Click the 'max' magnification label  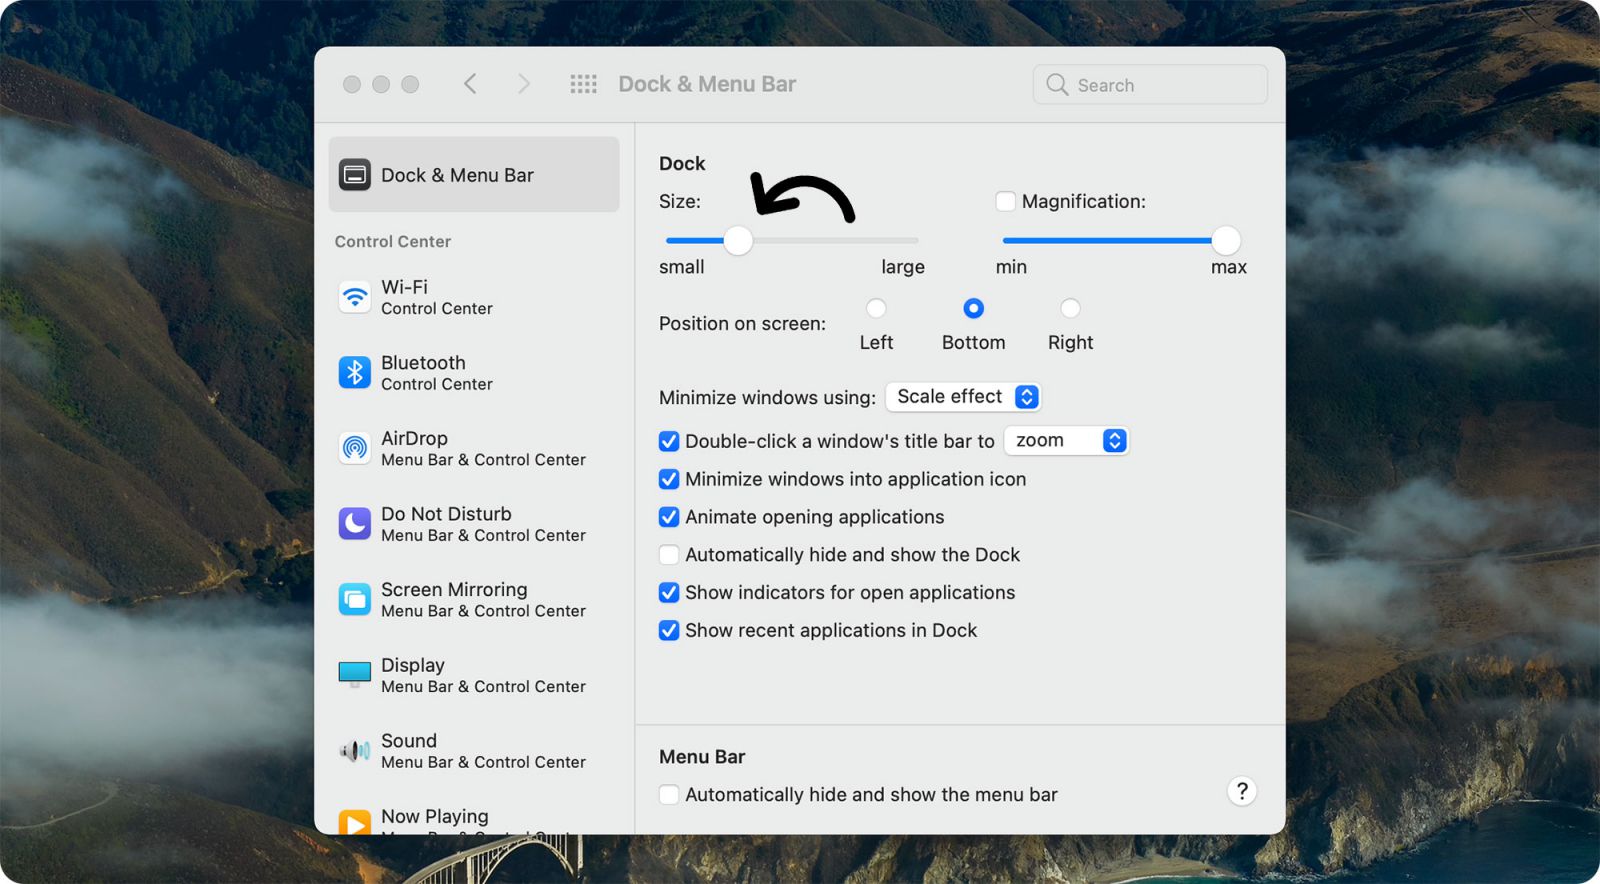(1229, 267)
